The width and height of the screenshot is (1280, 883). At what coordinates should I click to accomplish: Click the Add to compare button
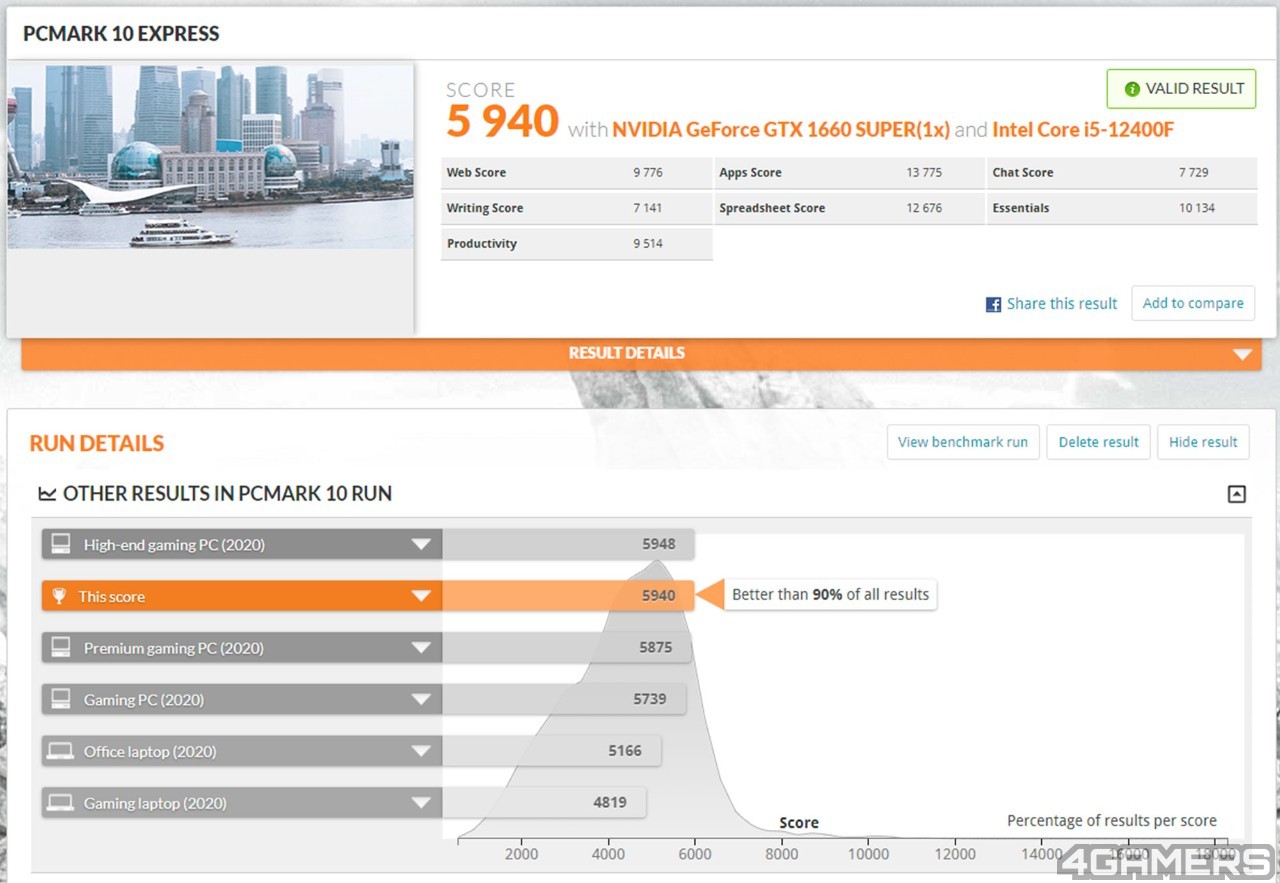pos(1193,303)
